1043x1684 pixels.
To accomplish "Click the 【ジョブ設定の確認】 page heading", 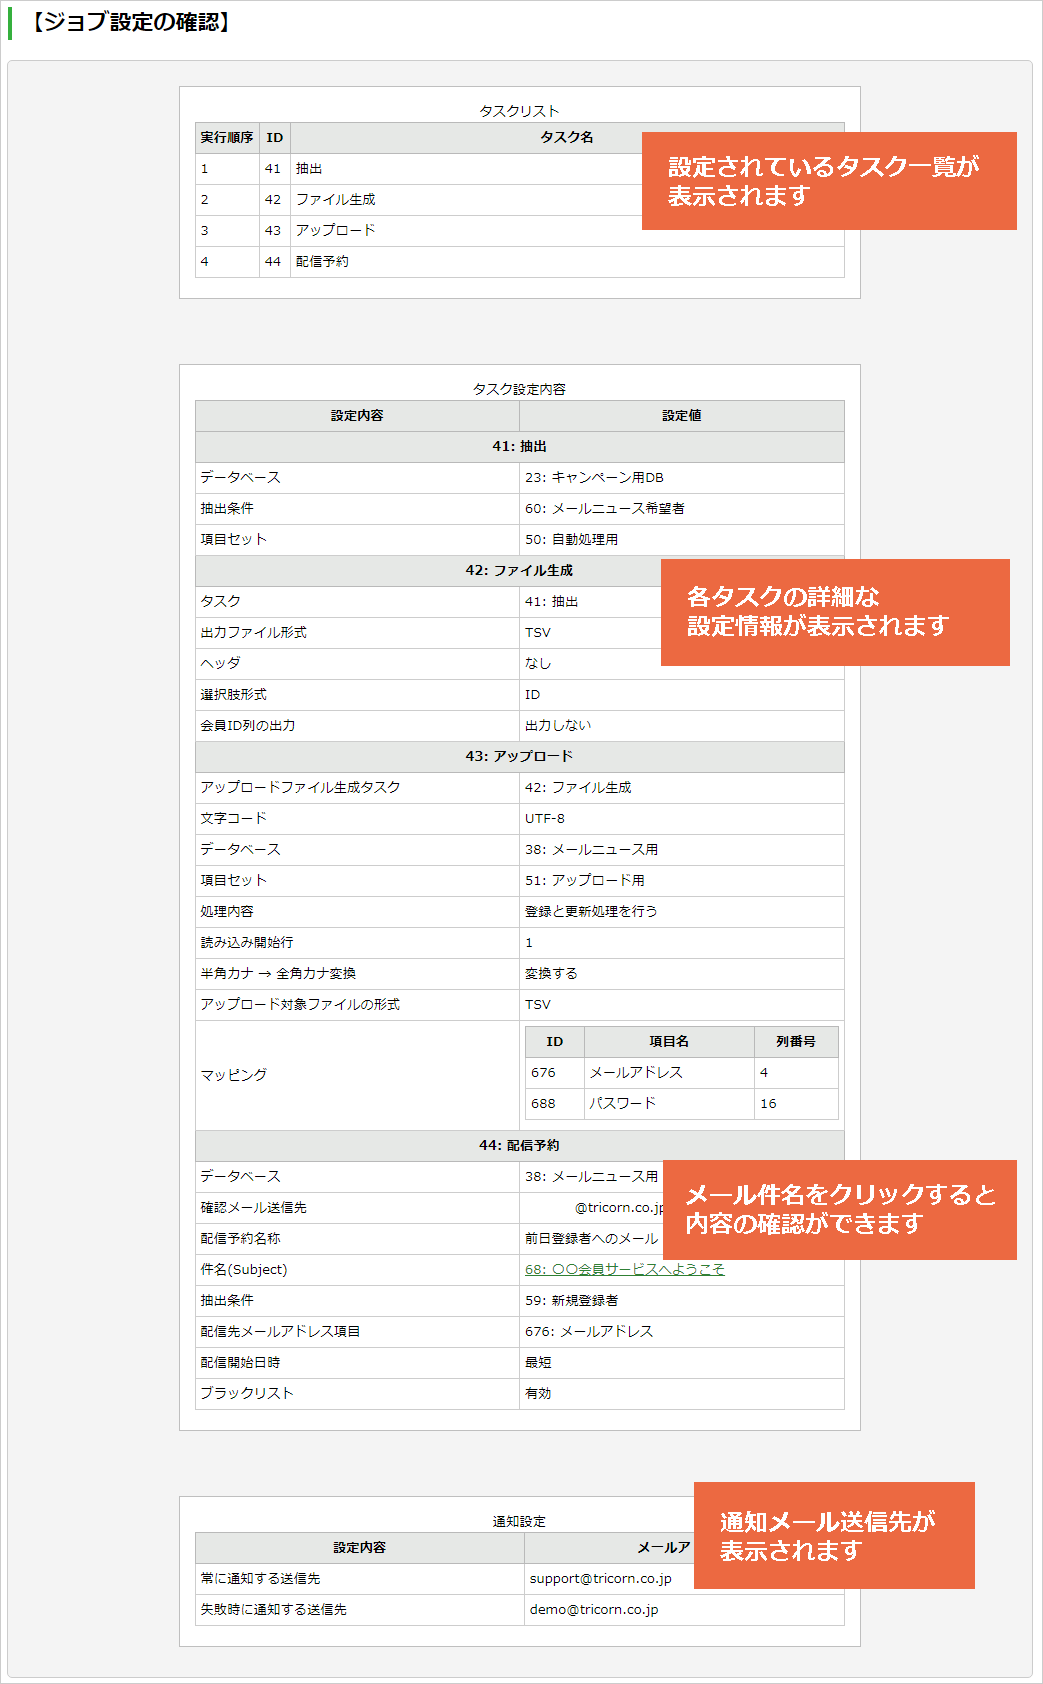I will pos(129,22).
